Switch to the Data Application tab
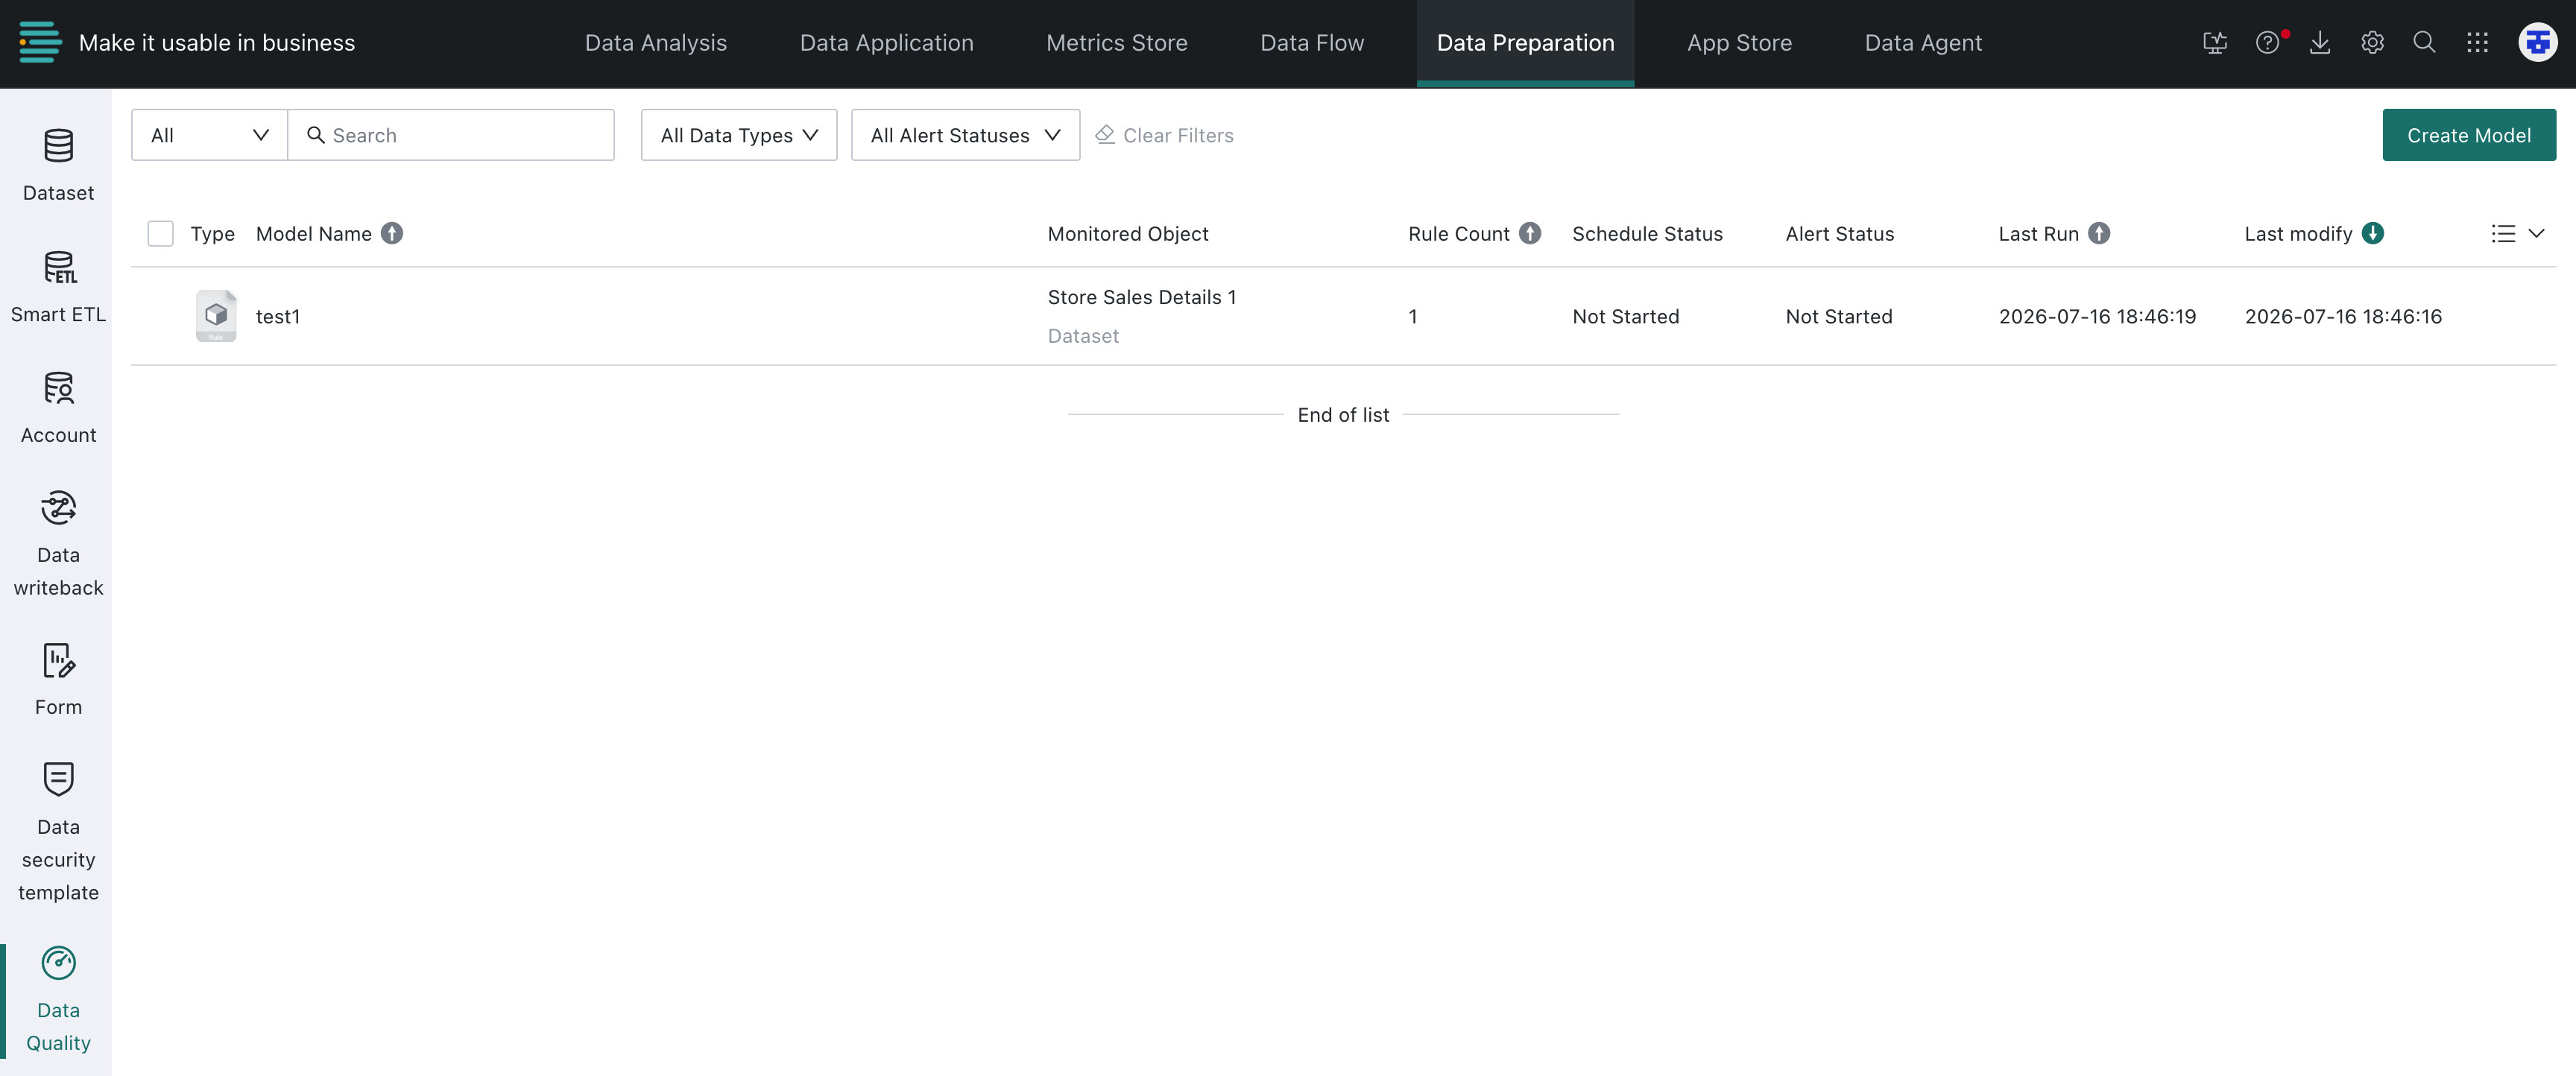 (886, 43)
